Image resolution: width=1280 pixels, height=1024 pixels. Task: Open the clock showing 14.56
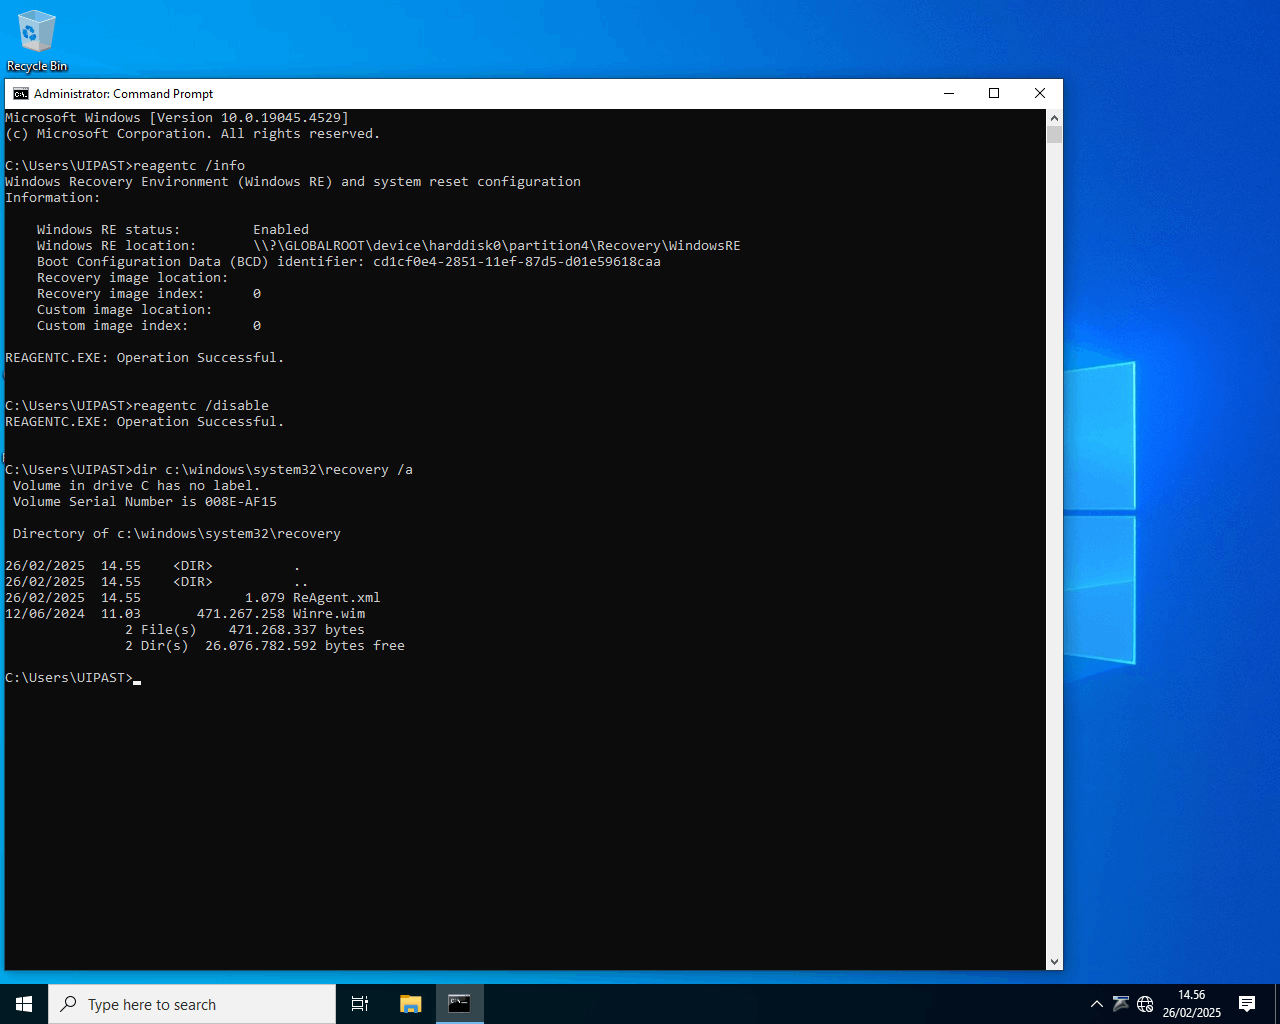1191,1004
